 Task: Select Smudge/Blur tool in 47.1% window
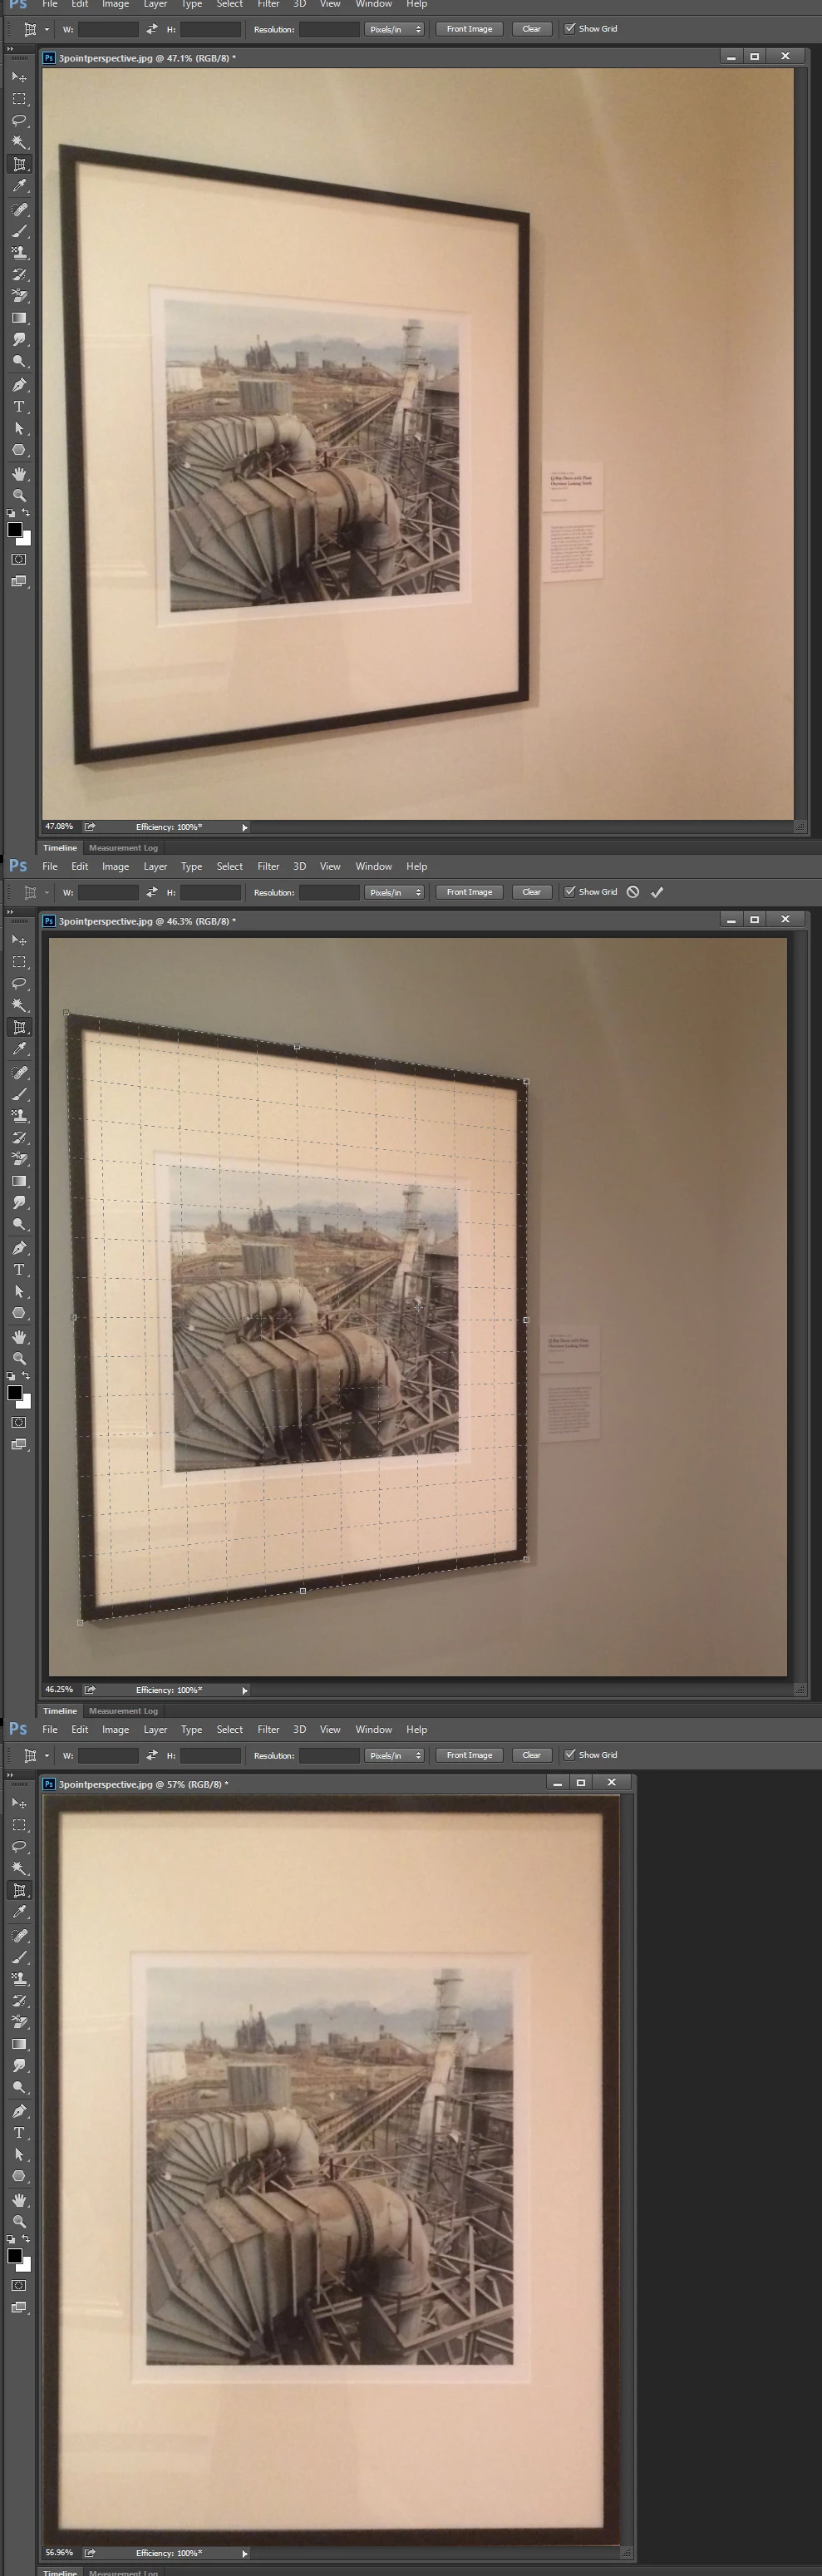tap(19, 340)
